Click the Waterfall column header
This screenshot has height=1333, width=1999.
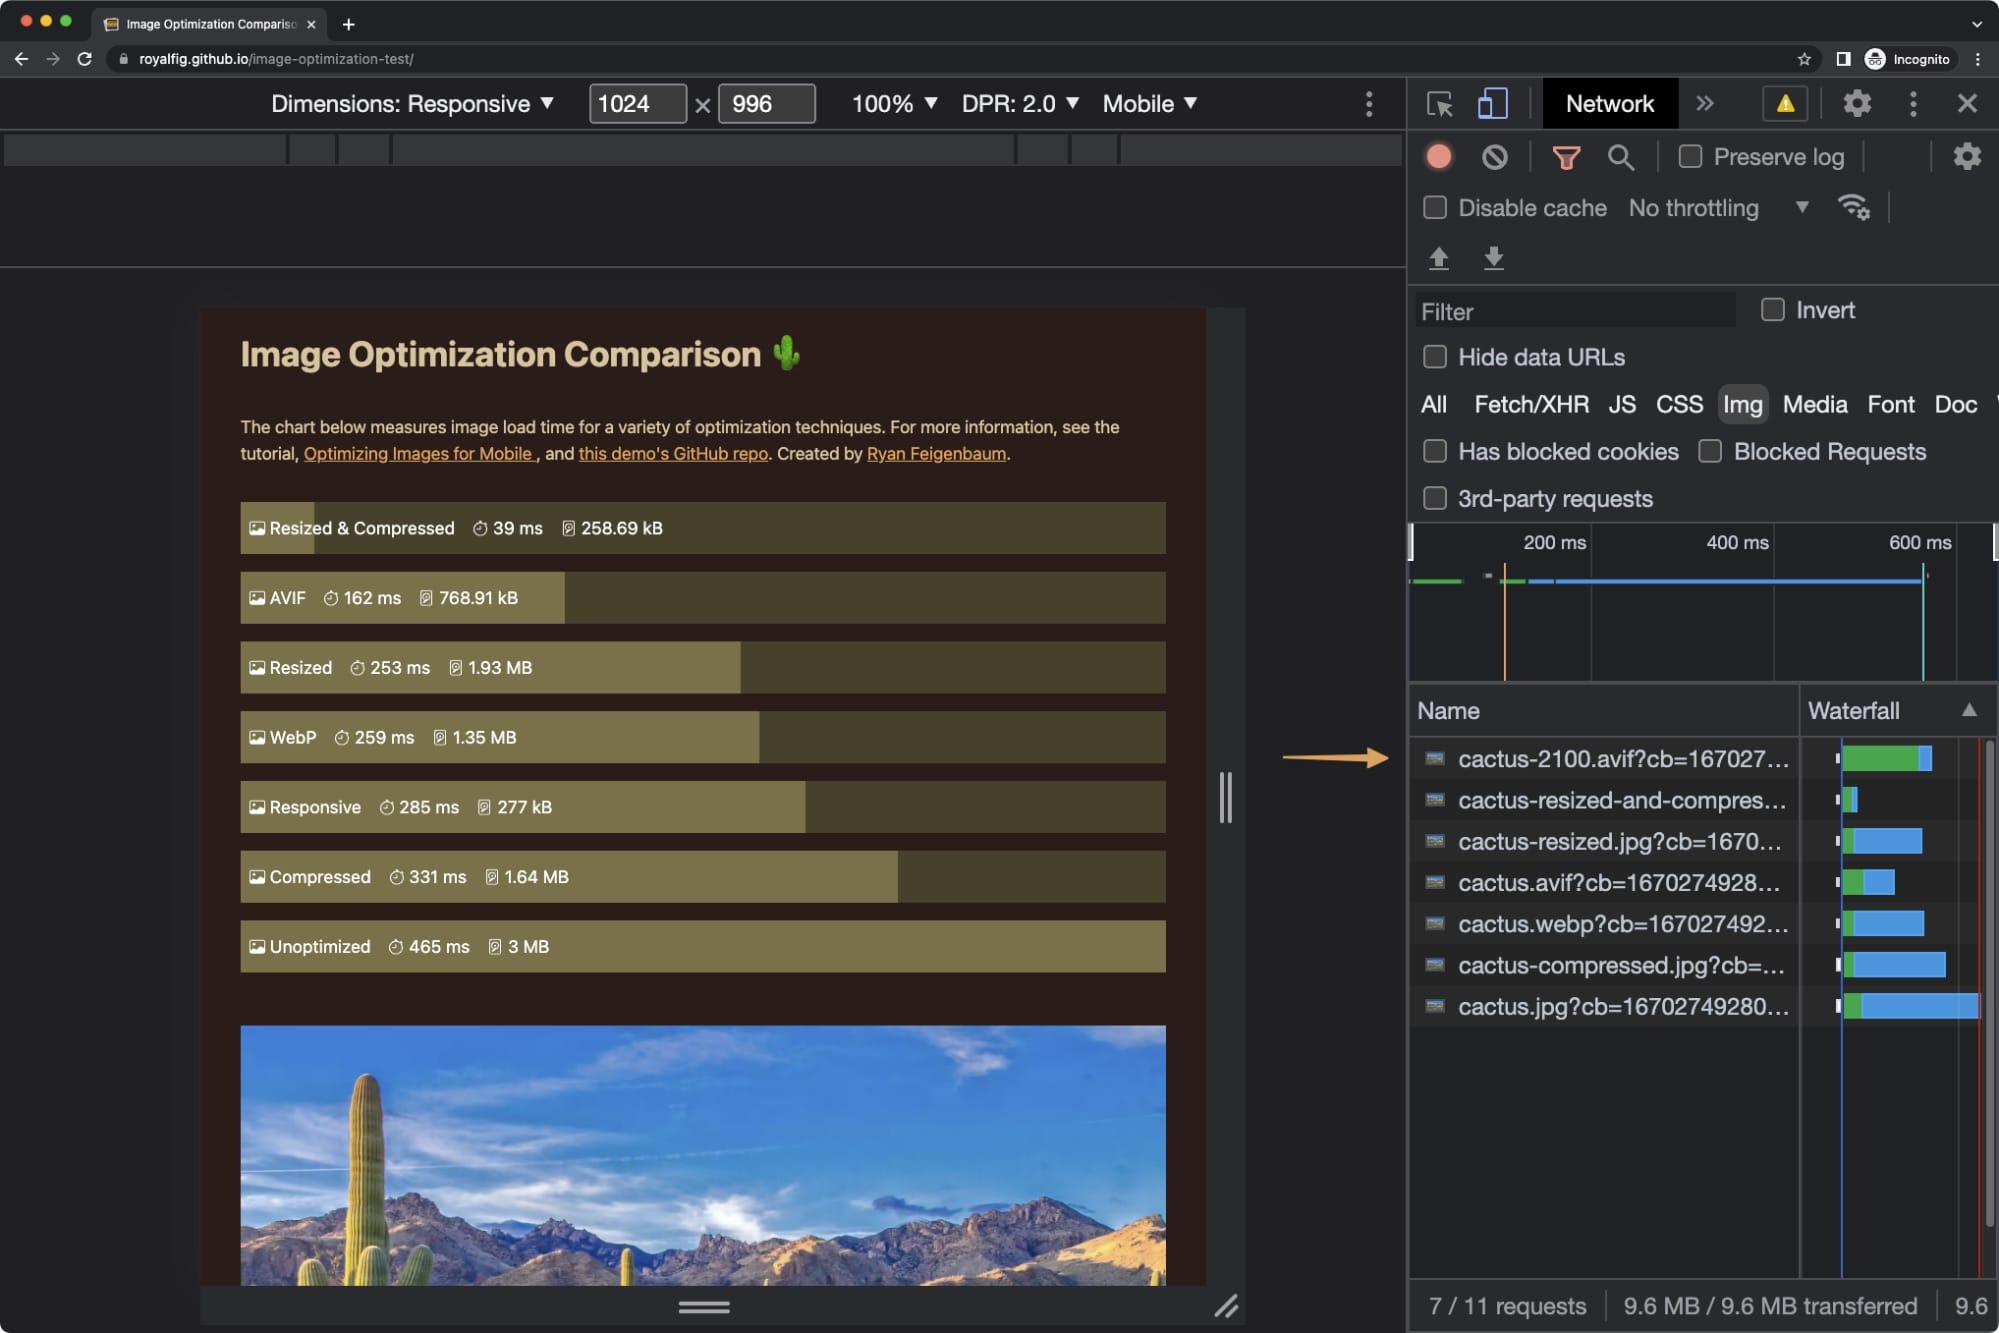1855,710
